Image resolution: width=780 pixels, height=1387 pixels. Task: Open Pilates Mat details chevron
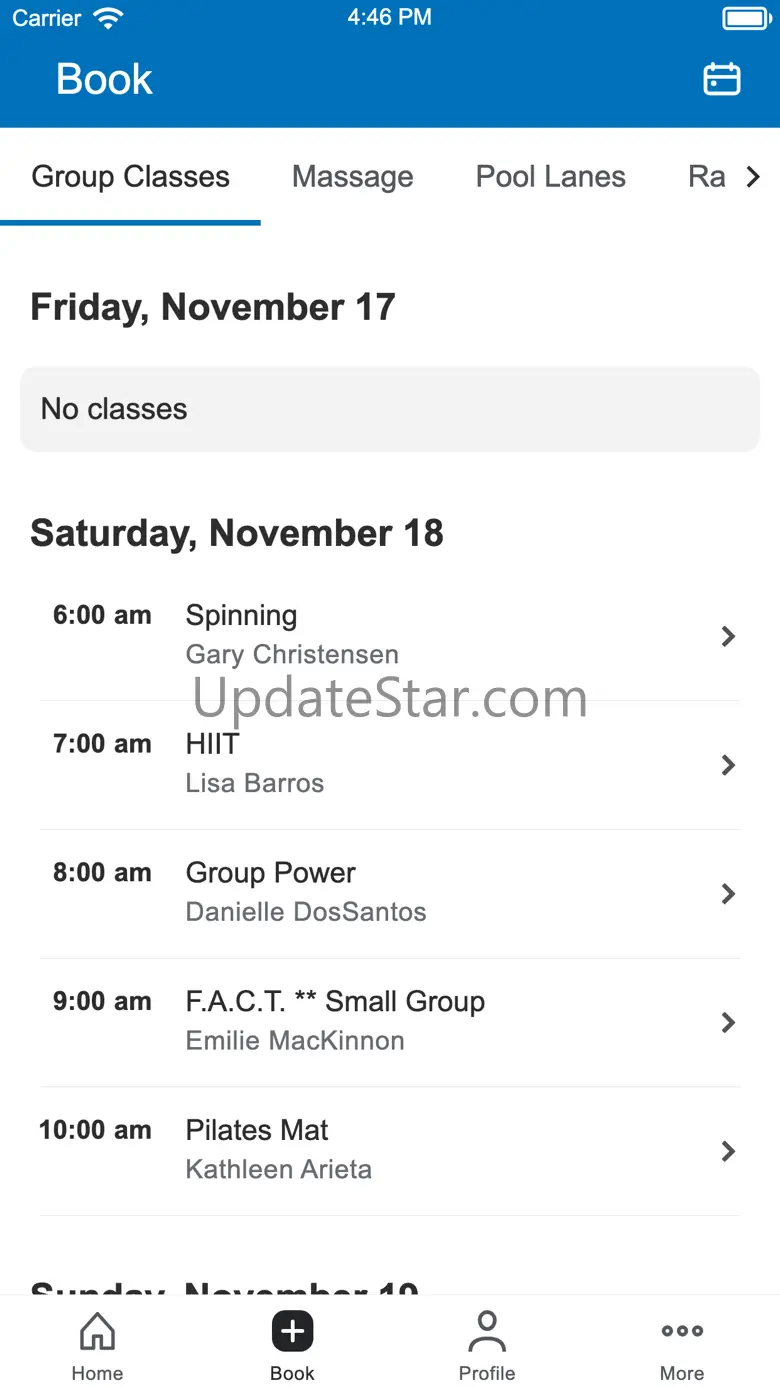tap(728, 1151)
